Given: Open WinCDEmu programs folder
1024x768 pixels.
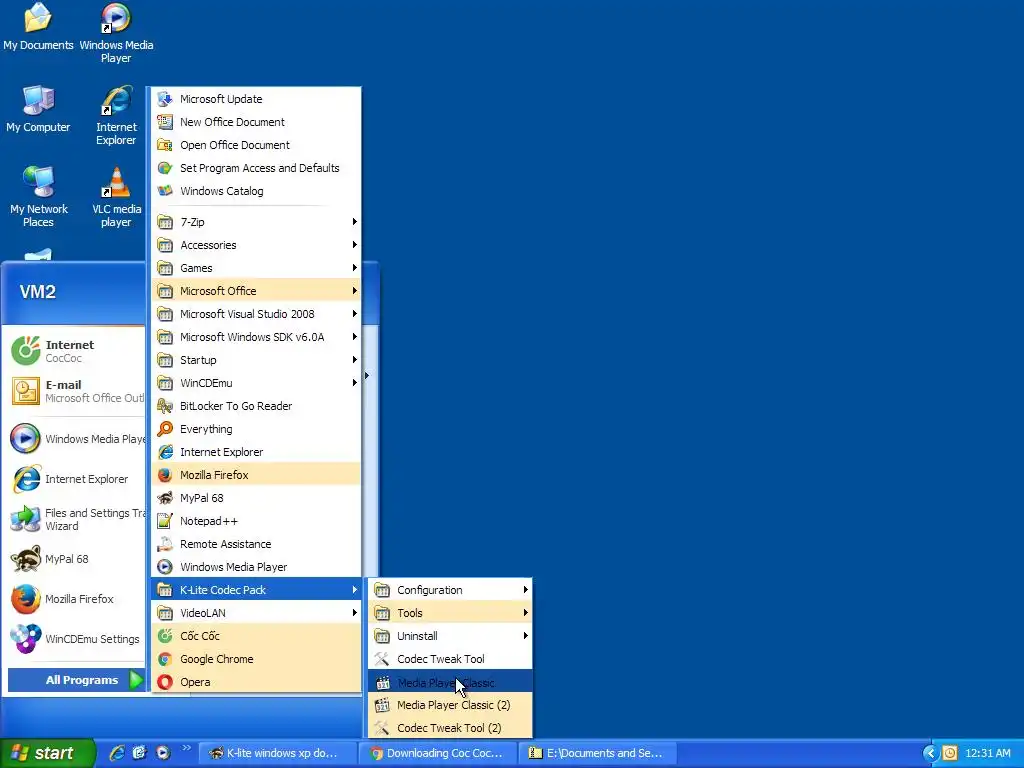Looking at the screenshot, I should click(256, 383).
